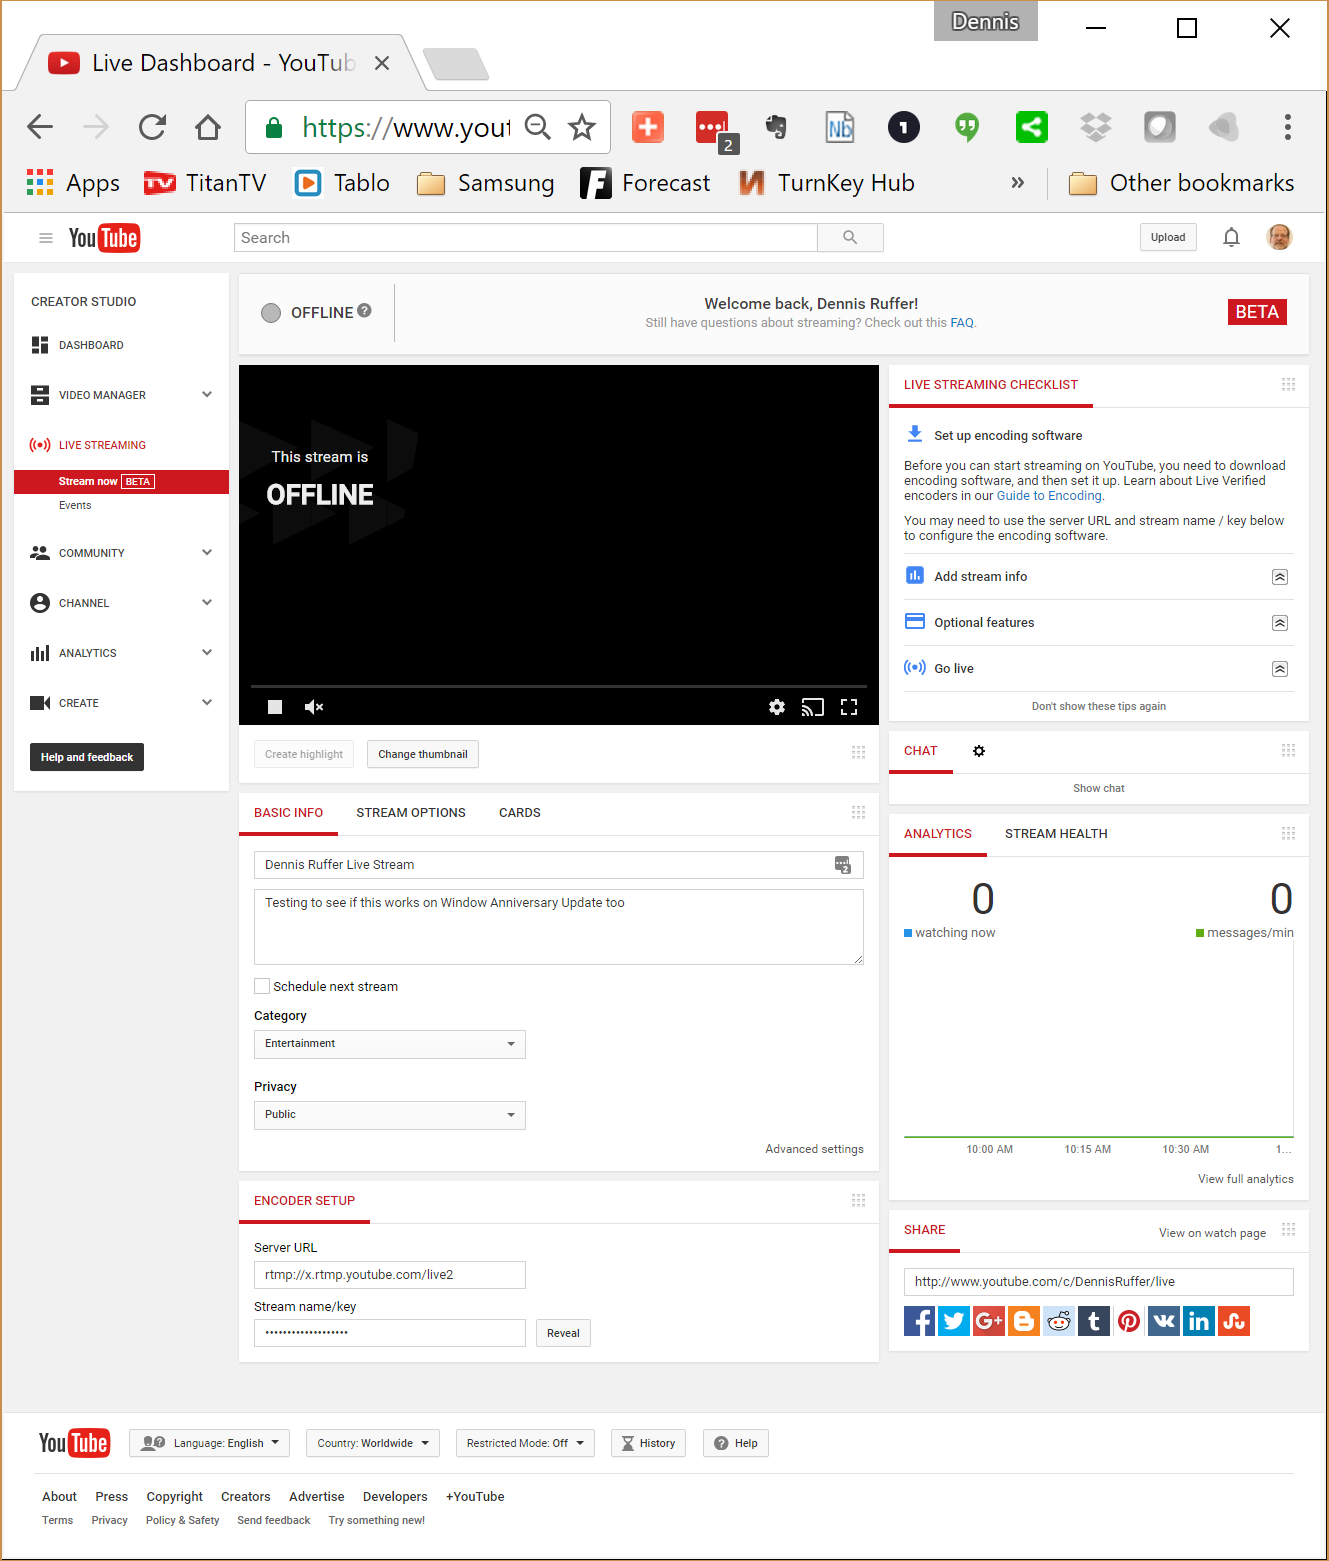The height and width of the screenshot is (1561, 1329).
Task: Open the Category dropdown showing Entertainment
Action: click(389, 1044)
